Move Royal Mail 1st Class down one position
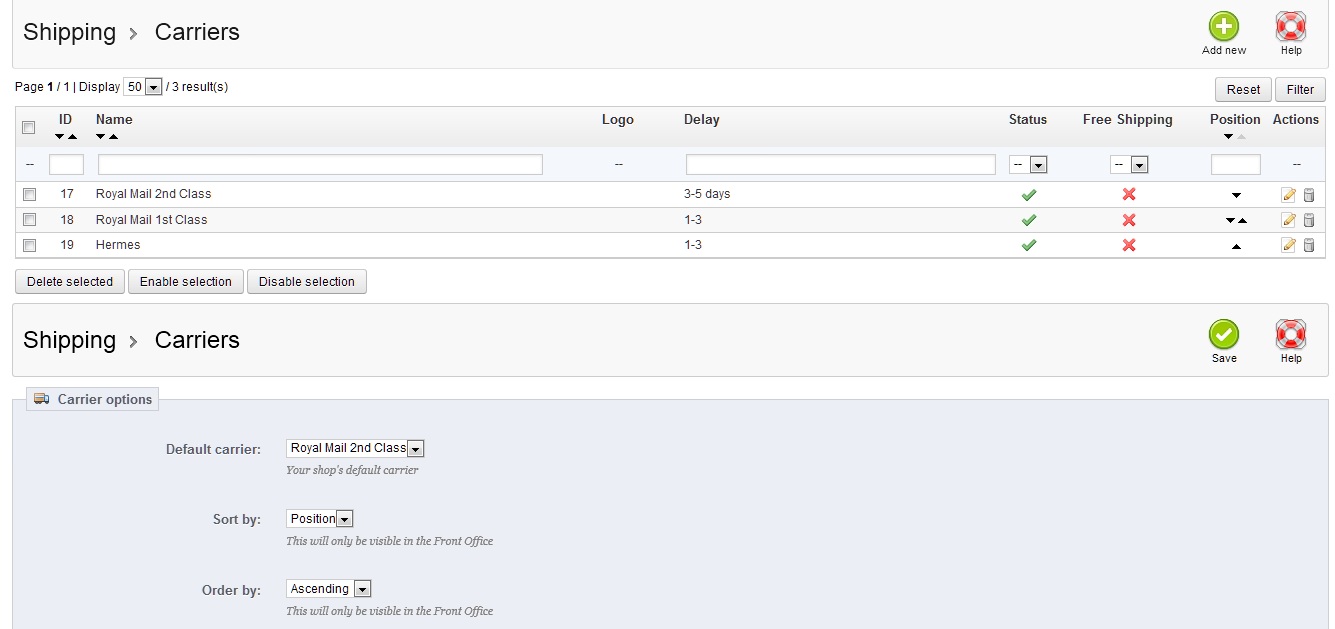1335x629 pixels. [1231, 220]
